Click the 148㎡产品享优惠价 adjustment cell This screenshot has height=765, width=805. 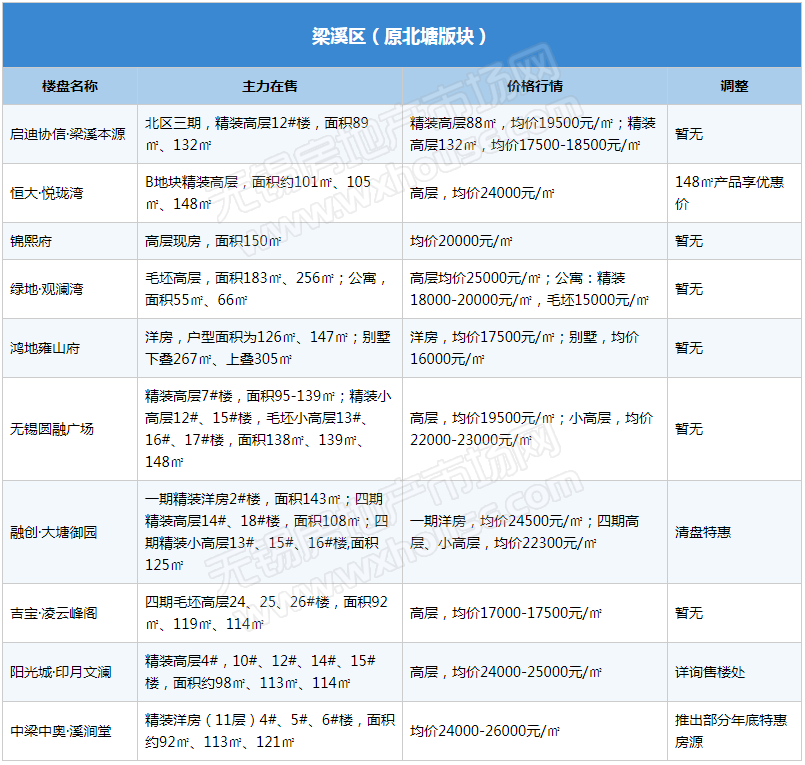tap(729, 193)
